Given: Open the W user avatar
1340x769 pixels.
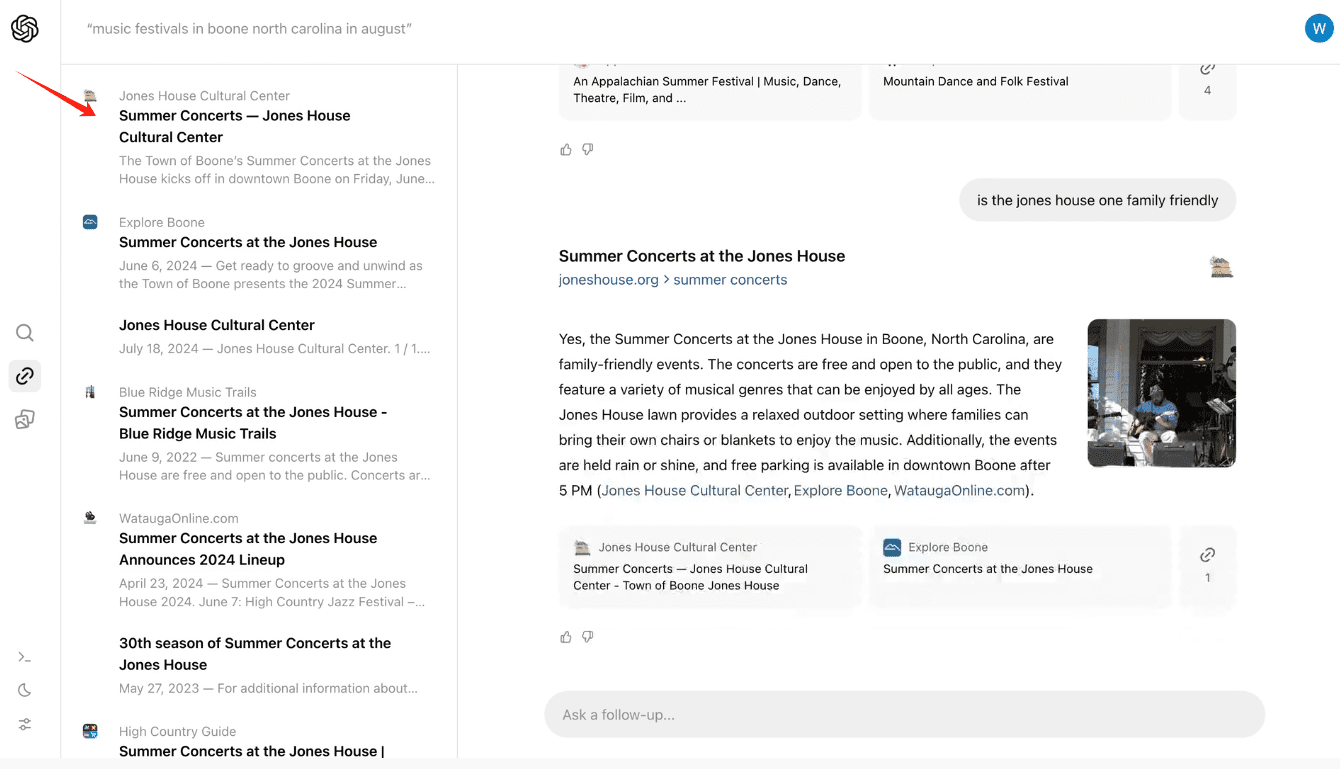Looking at the screenshot, I should pos(1319,28).
